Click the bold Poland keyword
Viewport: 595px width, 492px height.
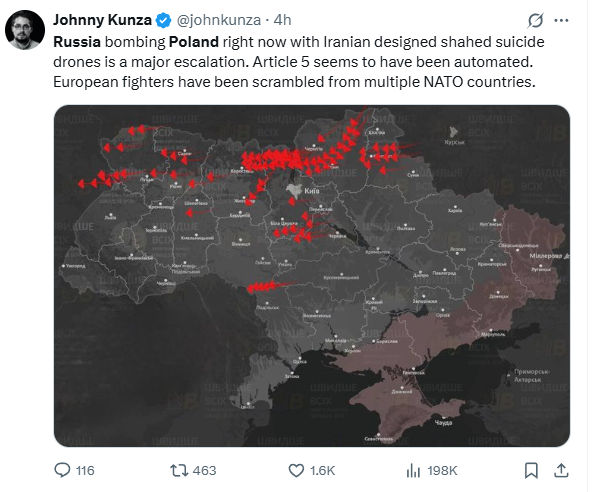pos(194,42)
